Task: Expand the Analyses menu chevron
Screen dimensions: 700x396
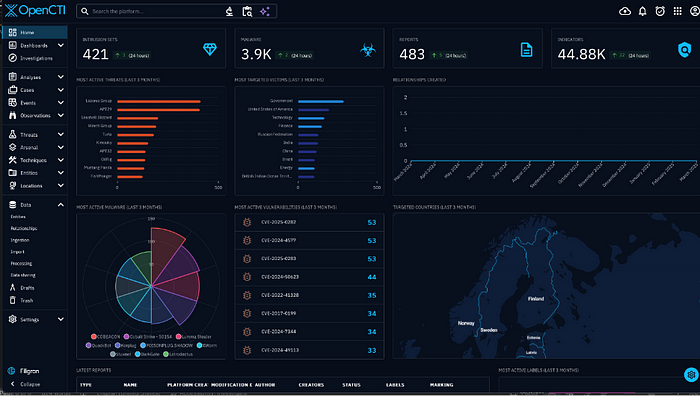Action: (61, 77)
